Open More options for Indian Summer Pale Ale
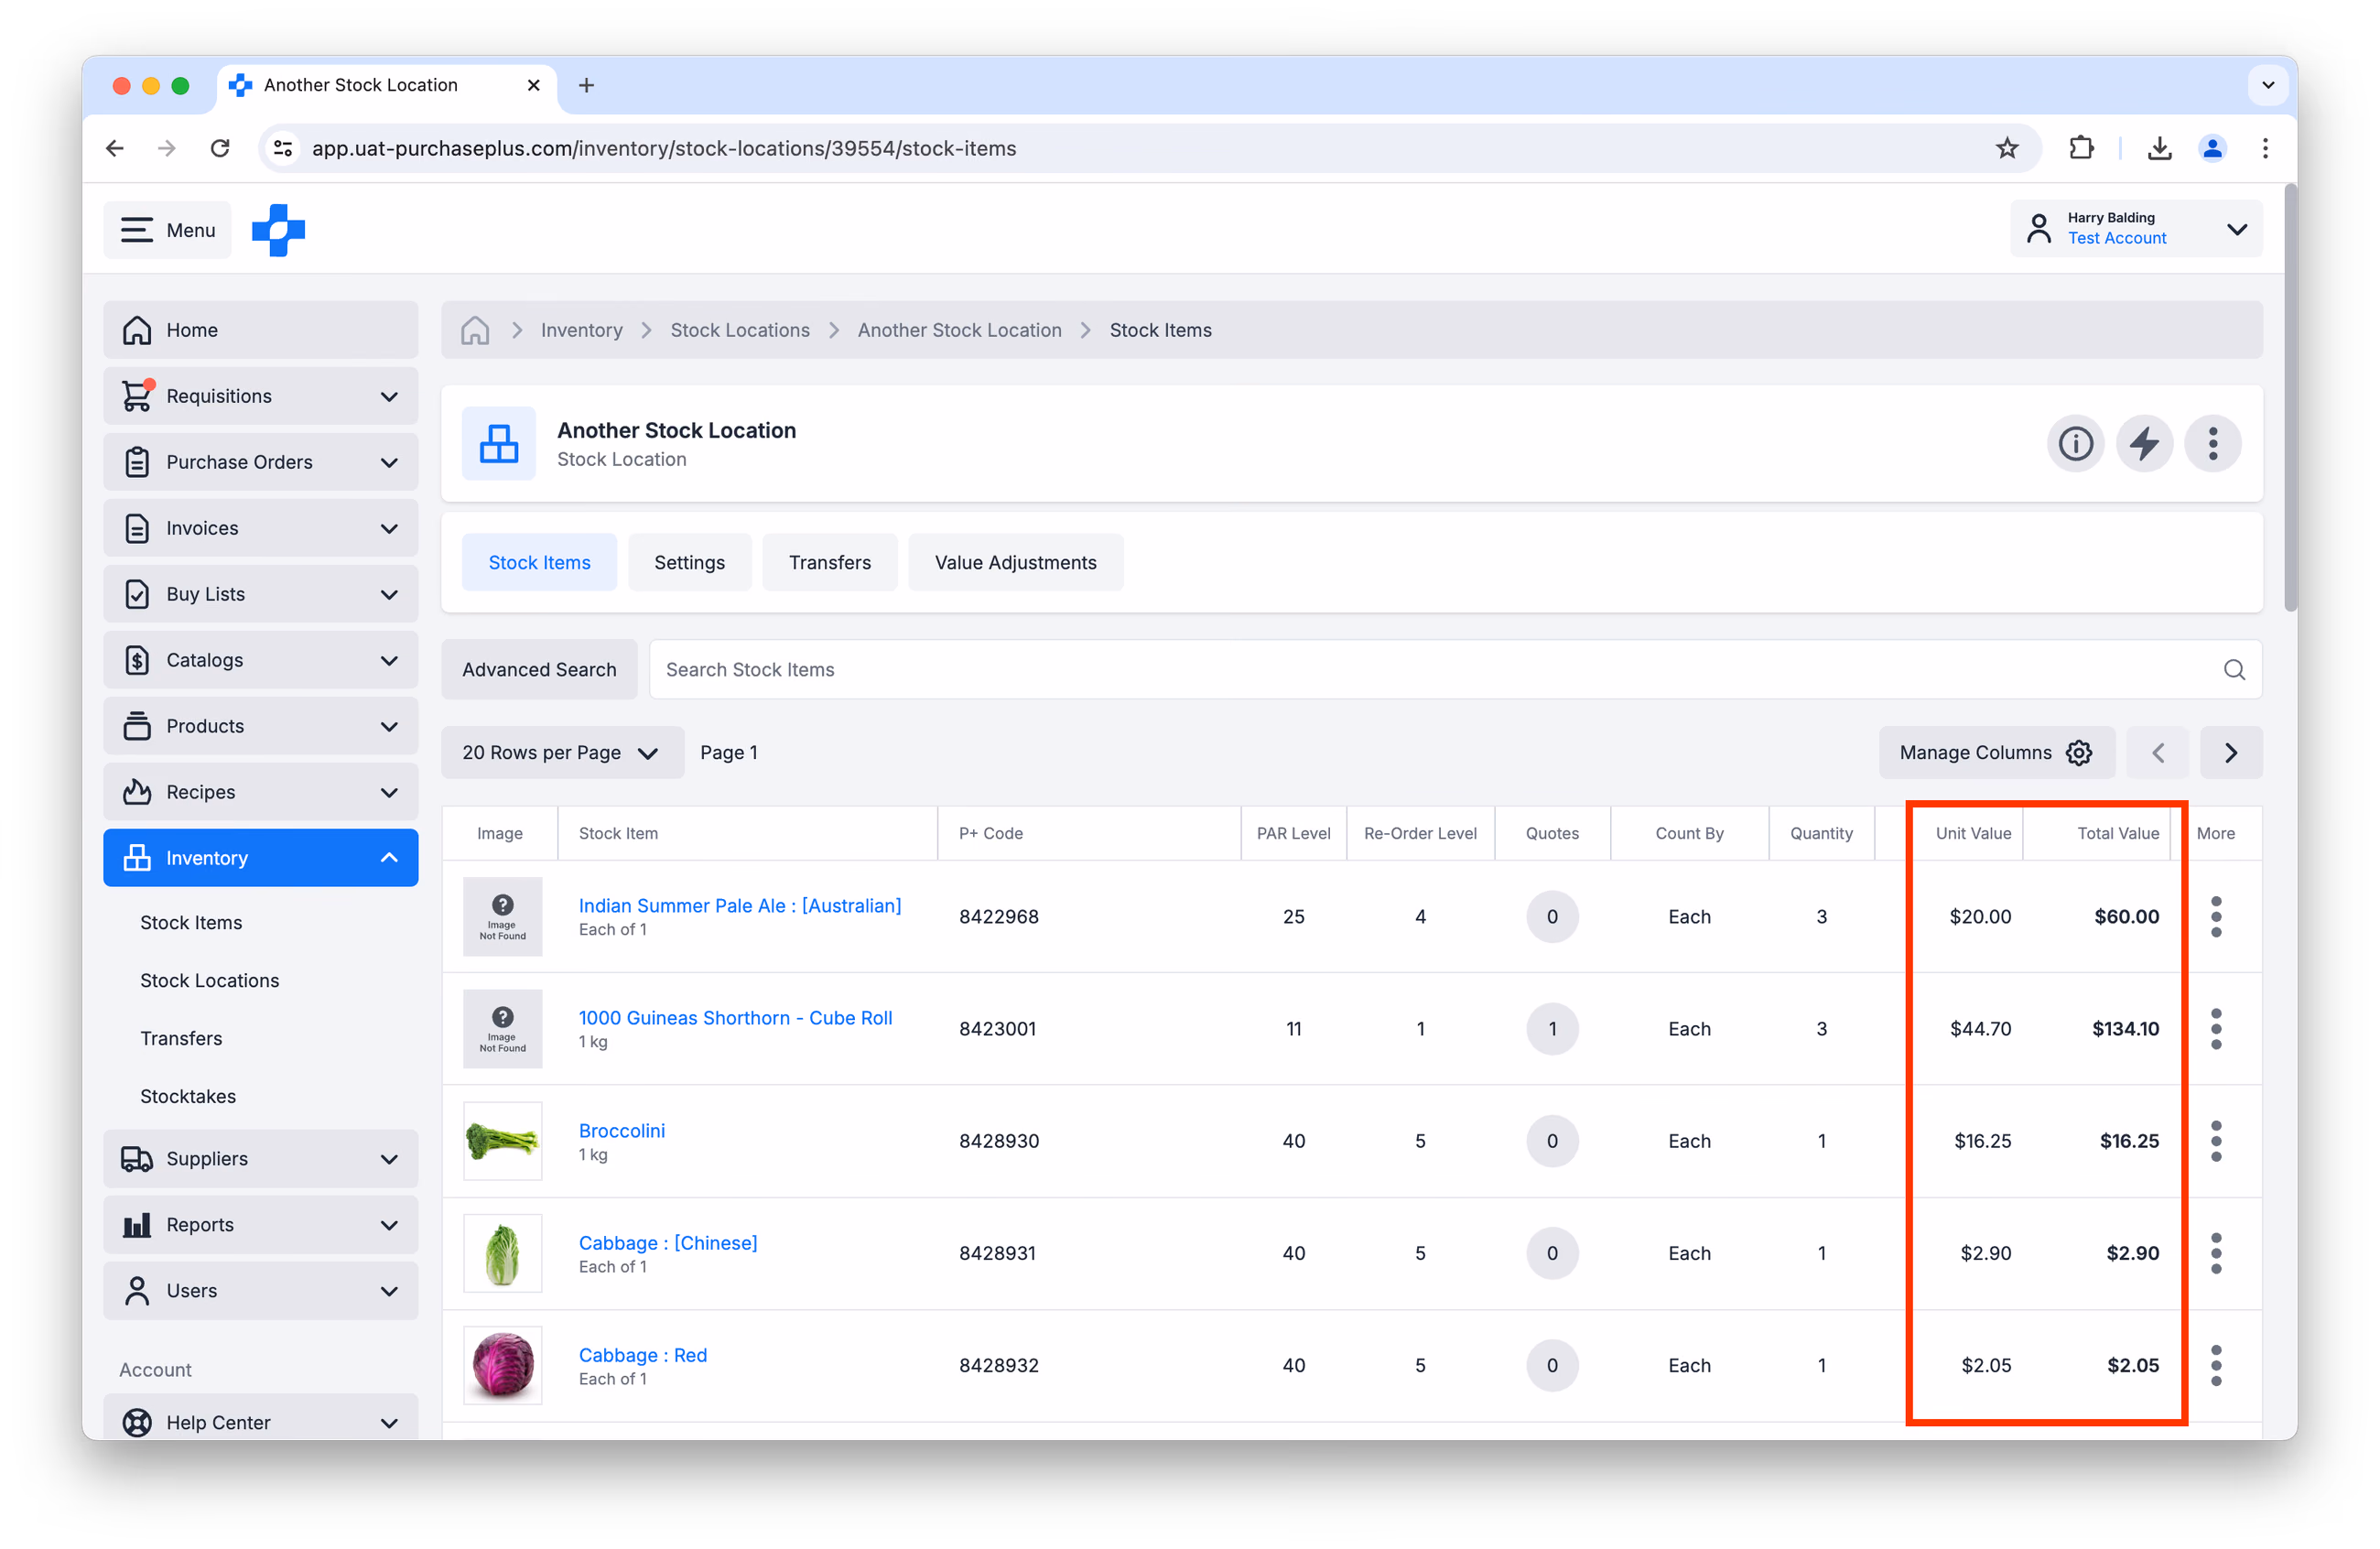This screenshot has width=2380, height=1549. coord(2216,917)
